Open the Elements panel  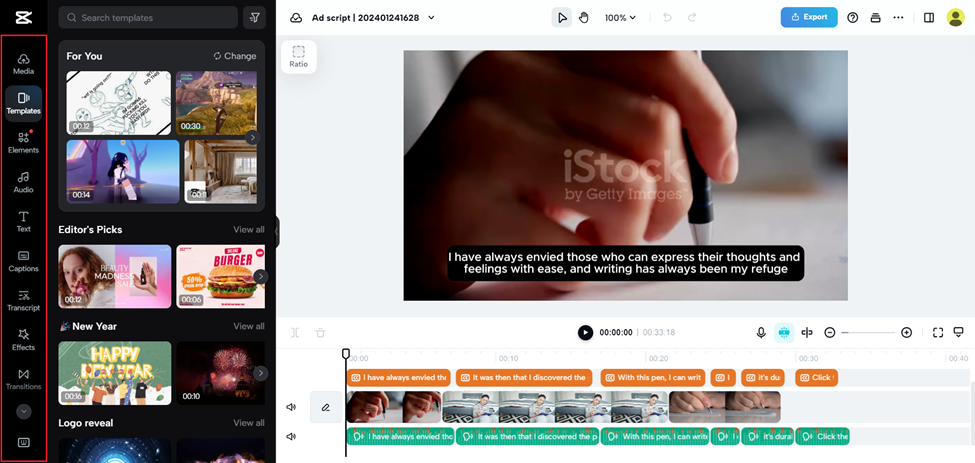click(x=23, y=142)
